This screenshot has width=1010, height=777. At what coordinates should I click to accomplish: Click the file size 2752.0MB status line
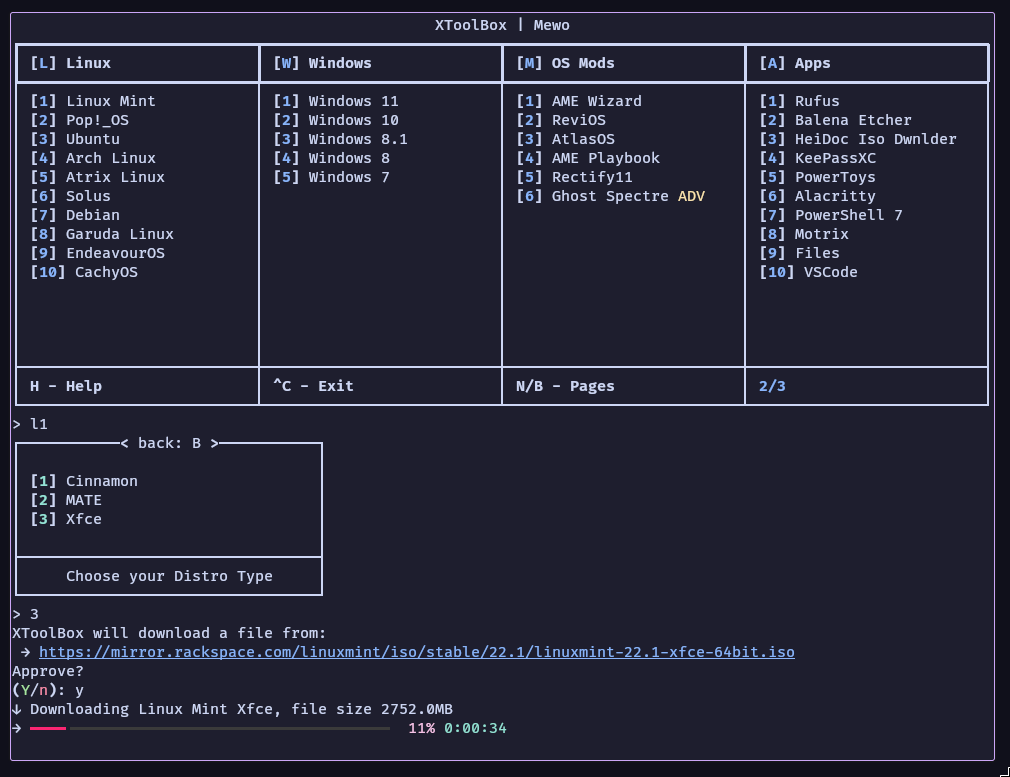(x=233, y=709)
